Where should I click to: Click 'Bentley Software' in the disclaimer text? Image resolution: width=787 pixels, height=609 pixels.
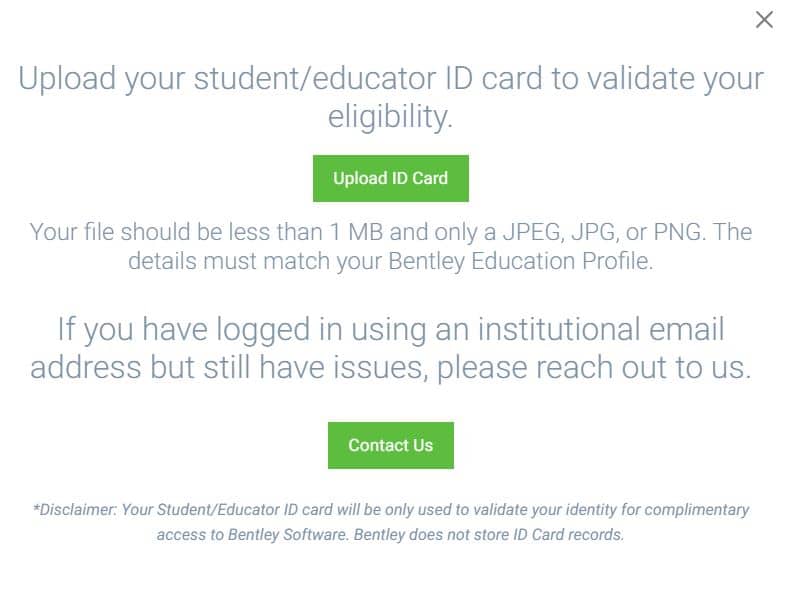point(288,535)
